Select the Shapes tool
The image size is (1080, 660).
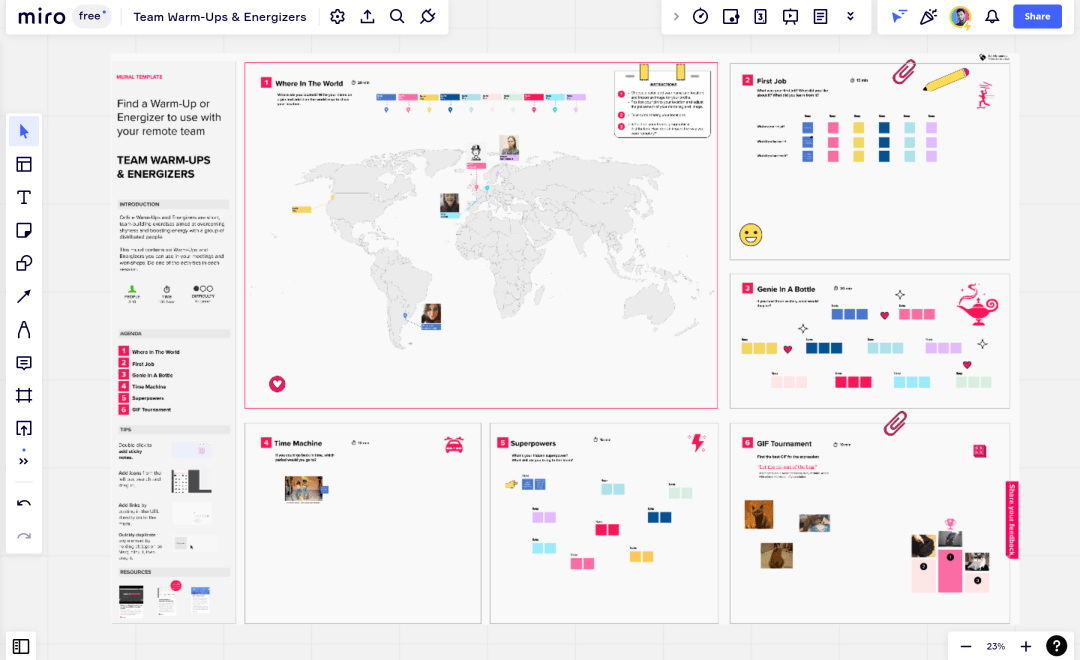(x=24, y=264)
